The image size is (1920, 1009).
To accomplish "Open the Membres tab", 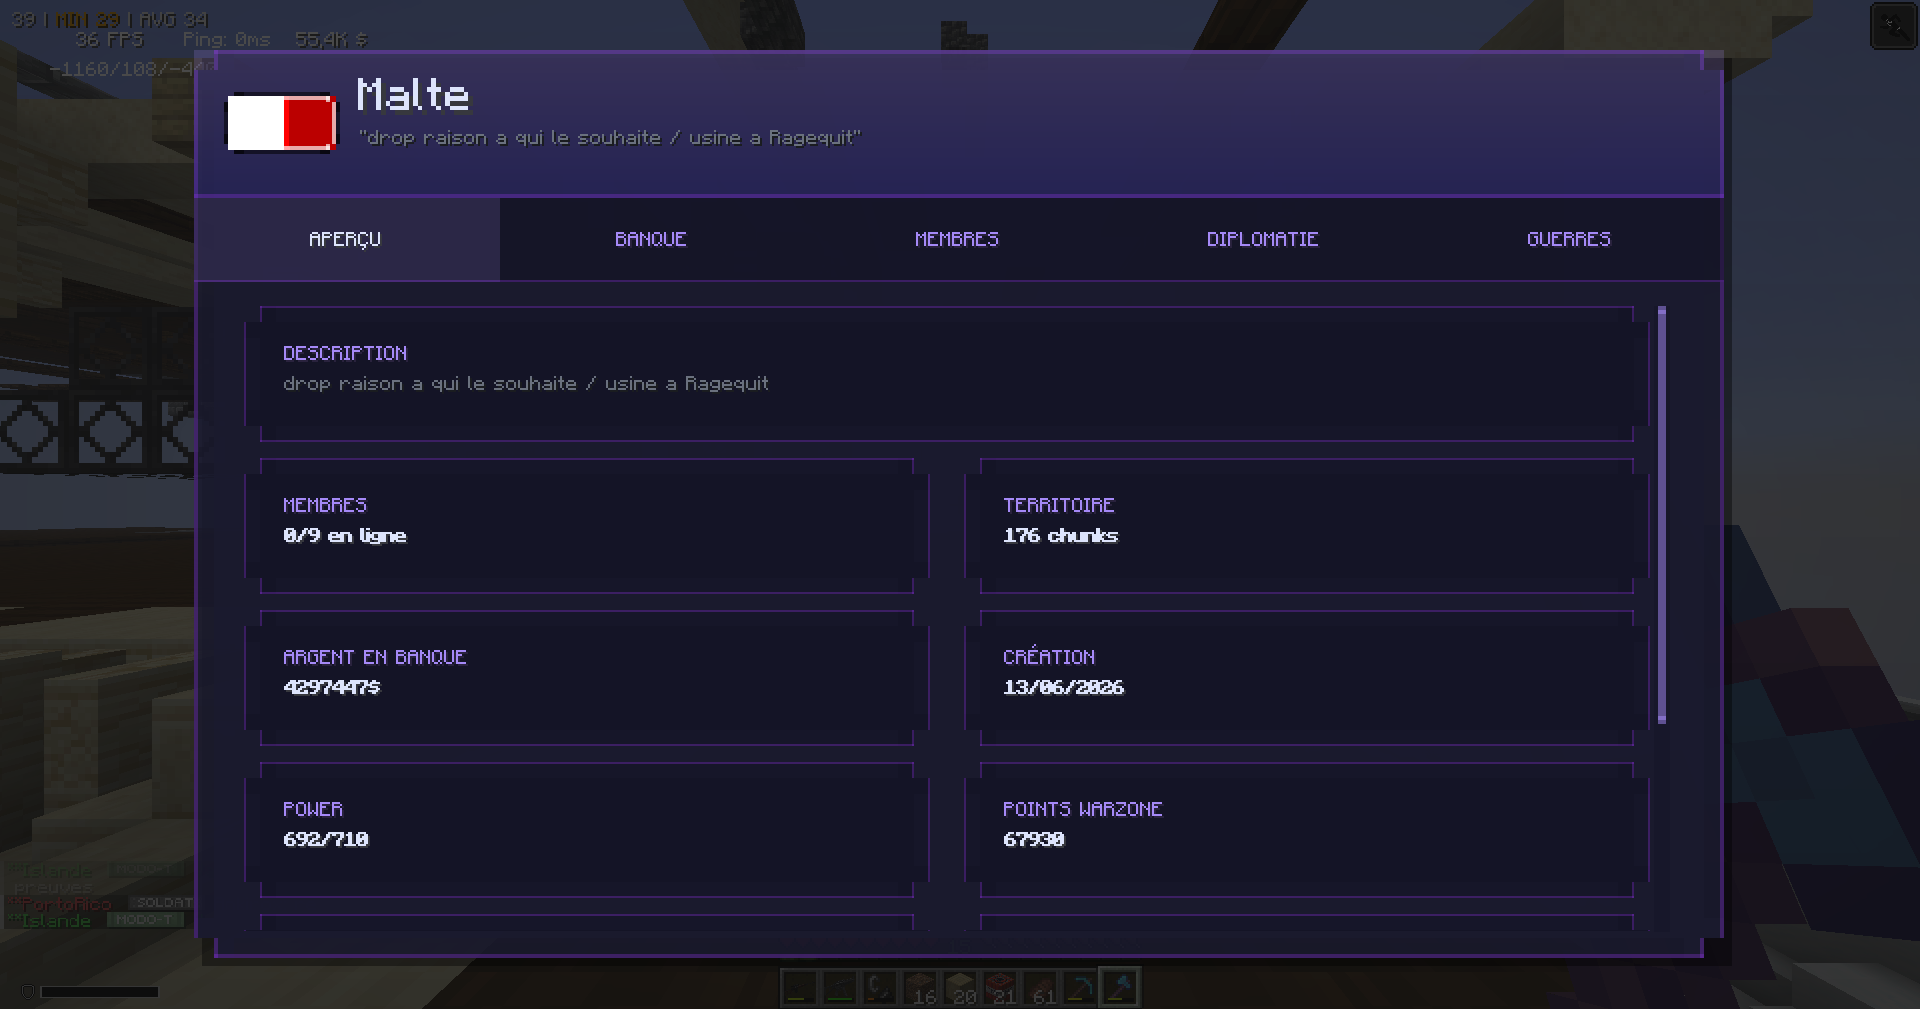I will tap(957, 239).
